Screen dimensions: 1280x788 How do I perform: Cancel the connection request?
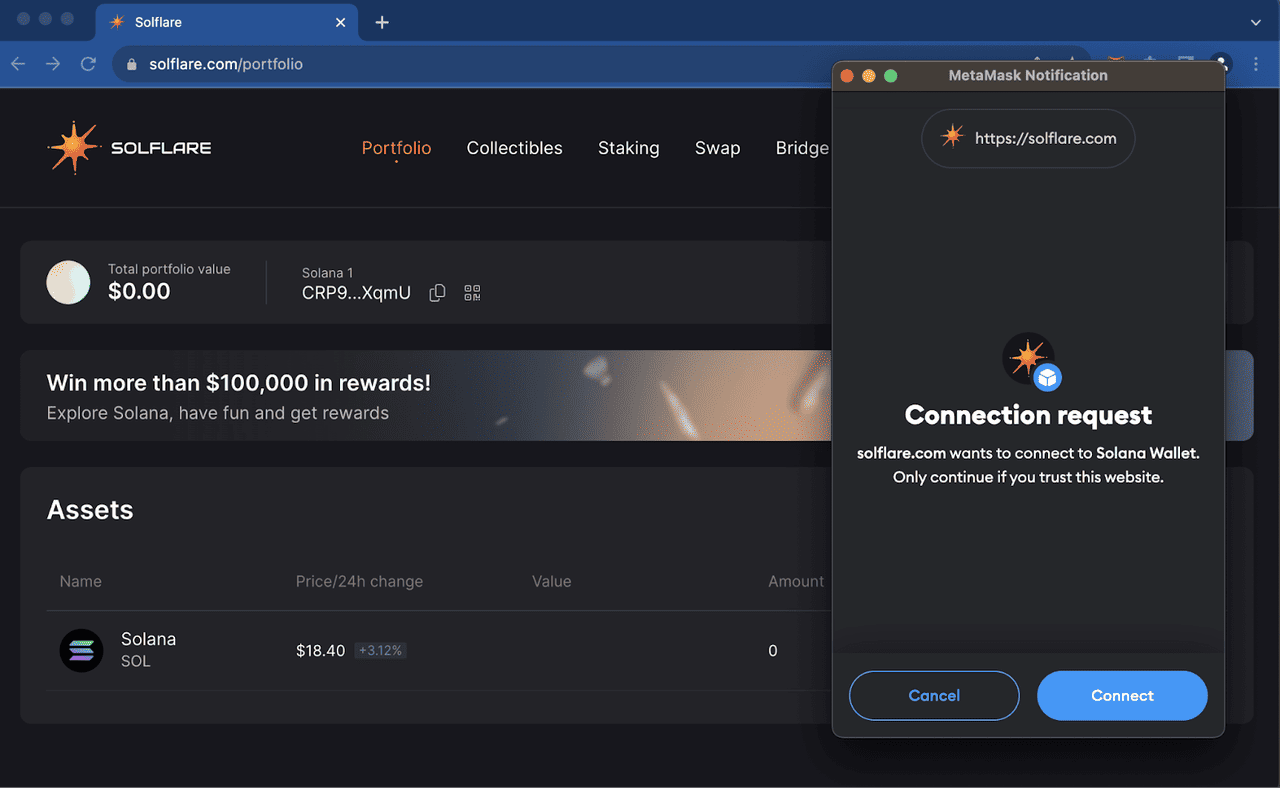pos(934,696)
